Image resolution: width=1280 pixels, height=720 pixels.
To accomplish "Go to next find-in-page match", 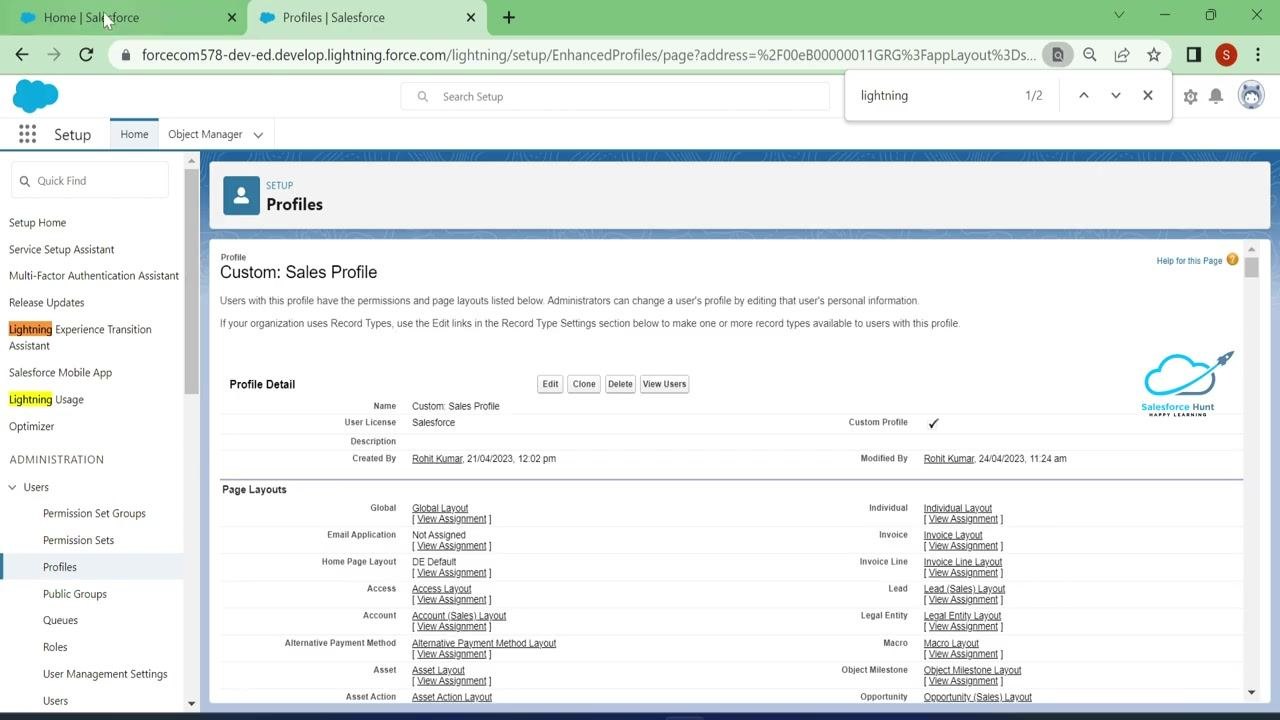I will pyautogui.click(x=1116, y=95).
